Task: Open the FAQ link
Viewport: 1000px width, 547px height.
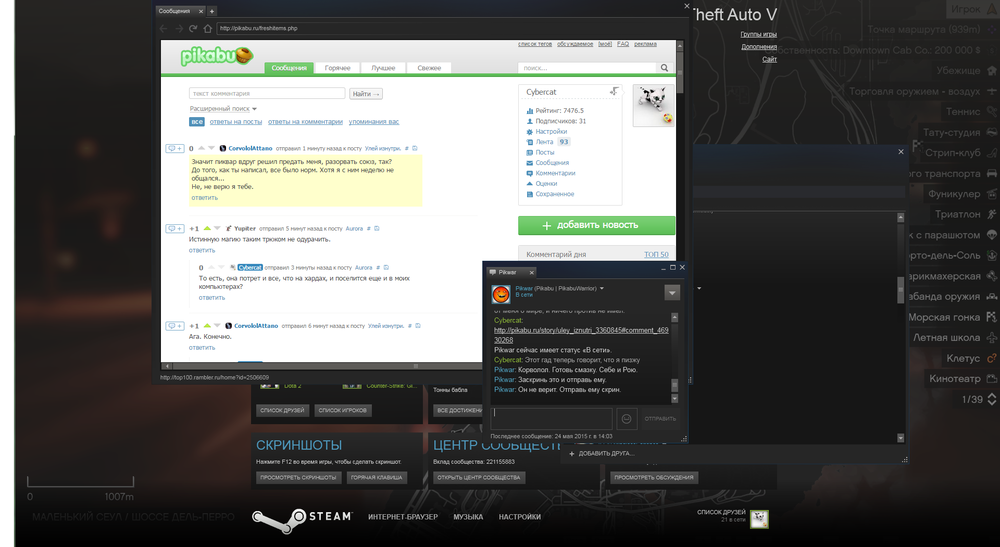Action: click(x=623, y=44)
